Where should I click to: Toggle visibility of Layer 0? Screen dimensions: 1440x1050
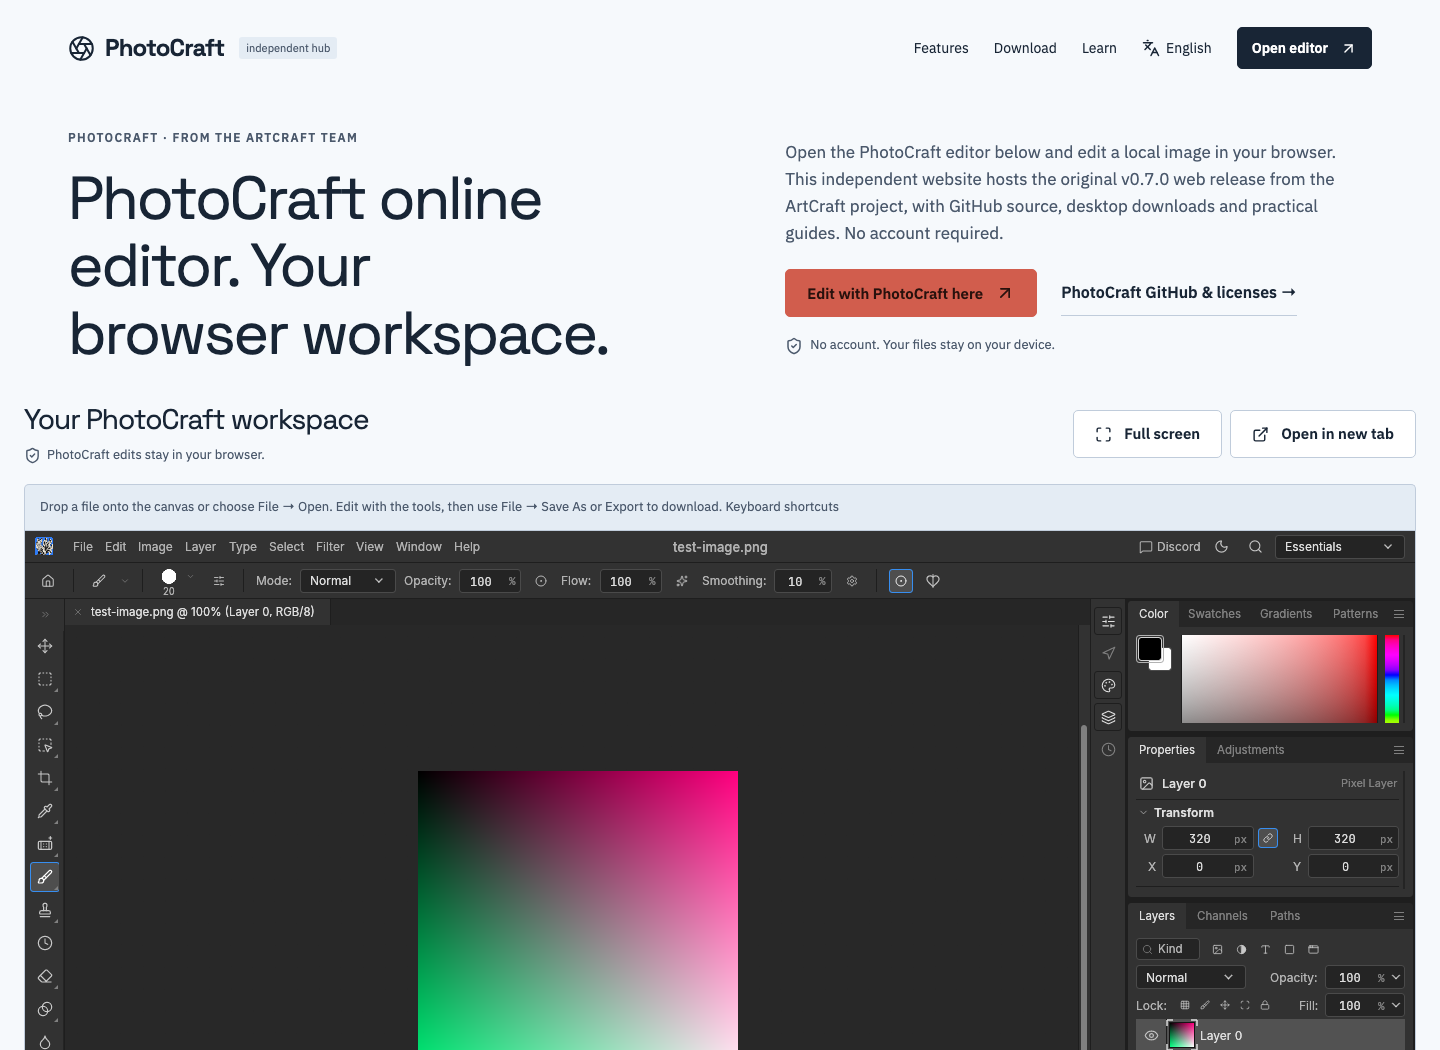coord(1151,1036)
